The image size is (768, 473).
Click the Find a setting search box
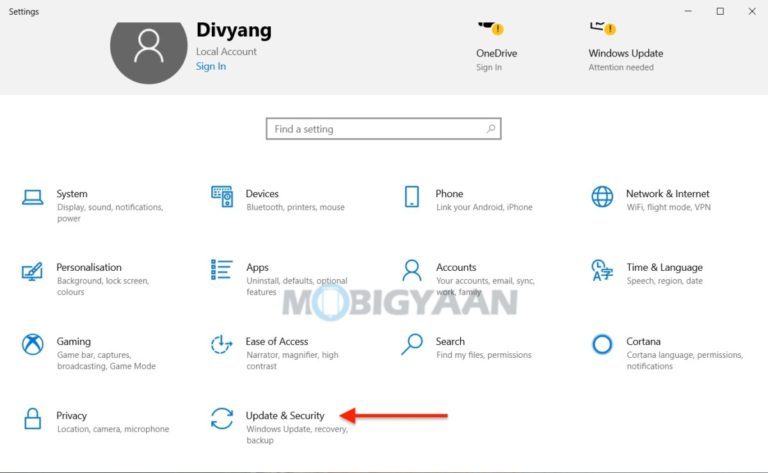pos(375,129)
